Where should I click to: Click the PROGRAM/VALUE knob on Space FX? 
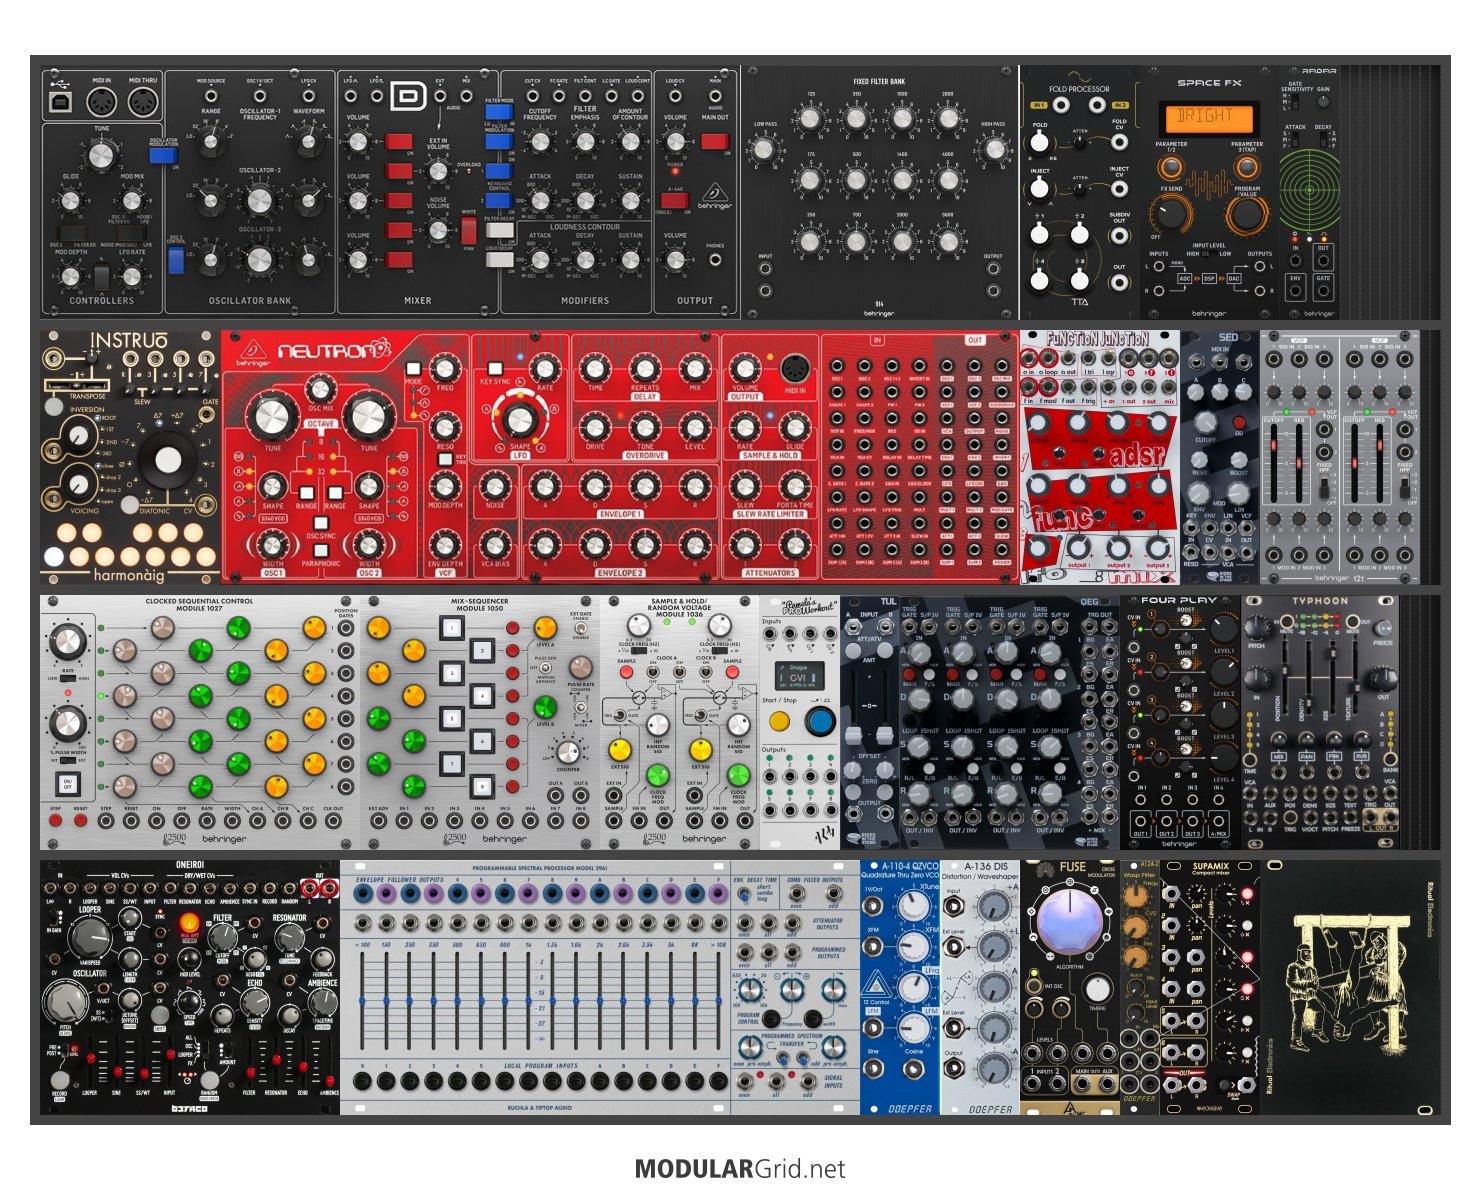pos(1248,213)
